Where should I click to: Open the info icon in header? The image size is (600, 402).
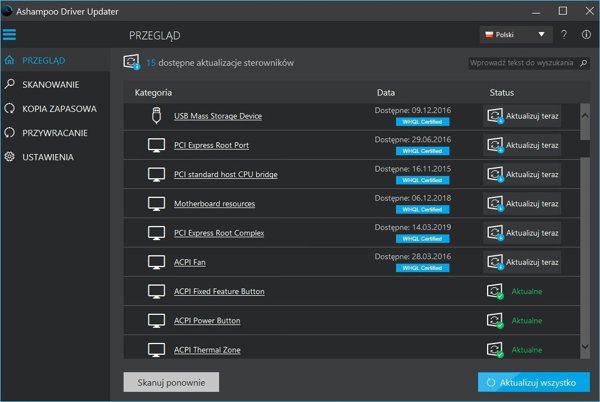click(x=586, y=34)
